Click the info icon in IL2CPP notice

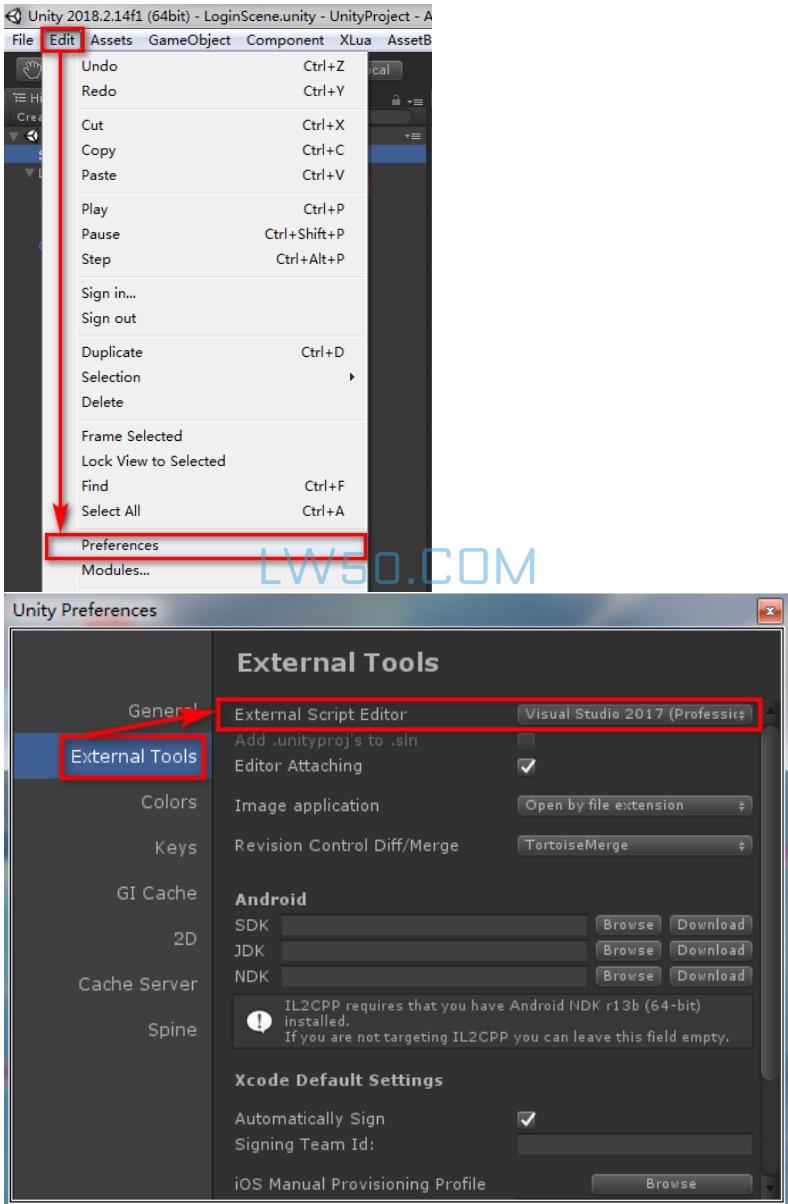(258, 1020)
